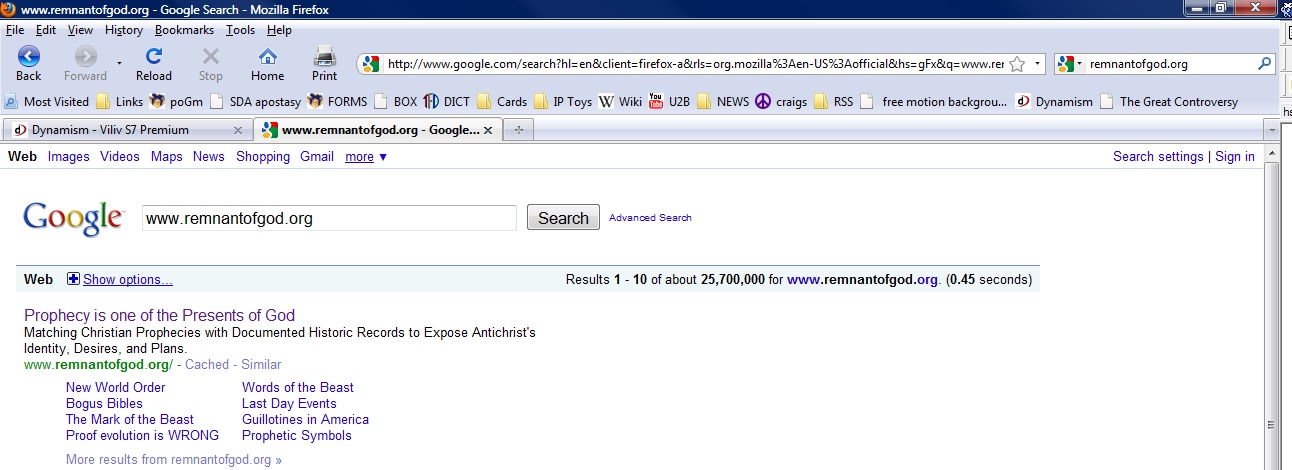
Task: Expand Show options with the plus icon
Action: click(x=73, y=279)
